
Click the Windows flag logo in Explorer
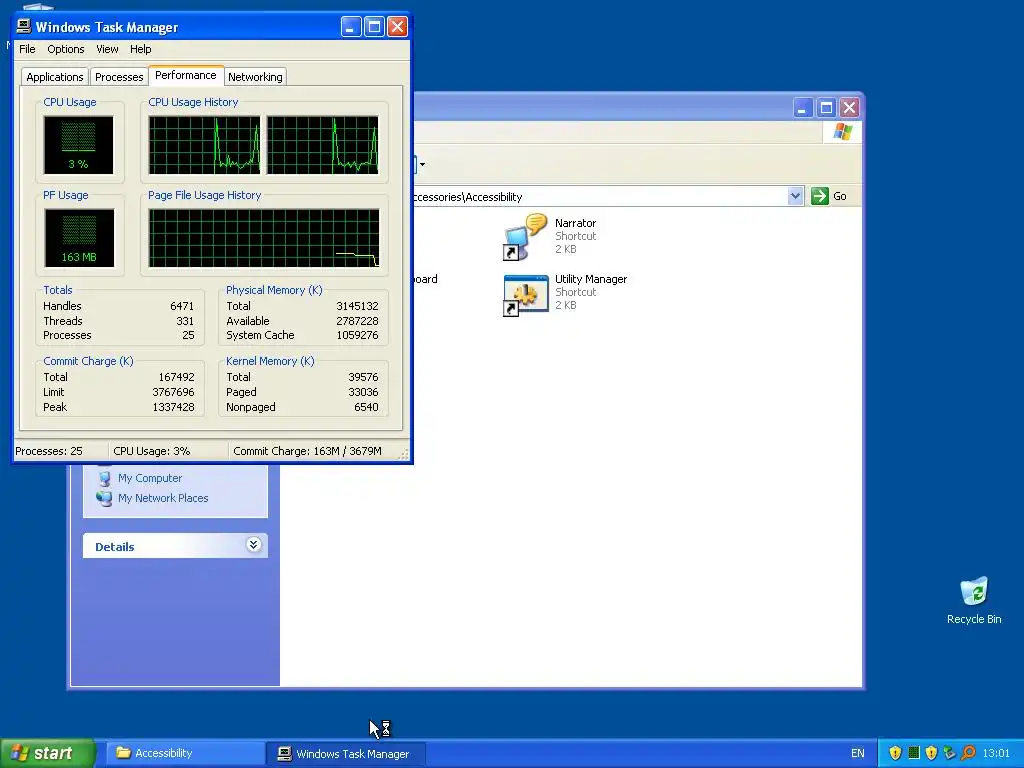(x=842, y=132)
